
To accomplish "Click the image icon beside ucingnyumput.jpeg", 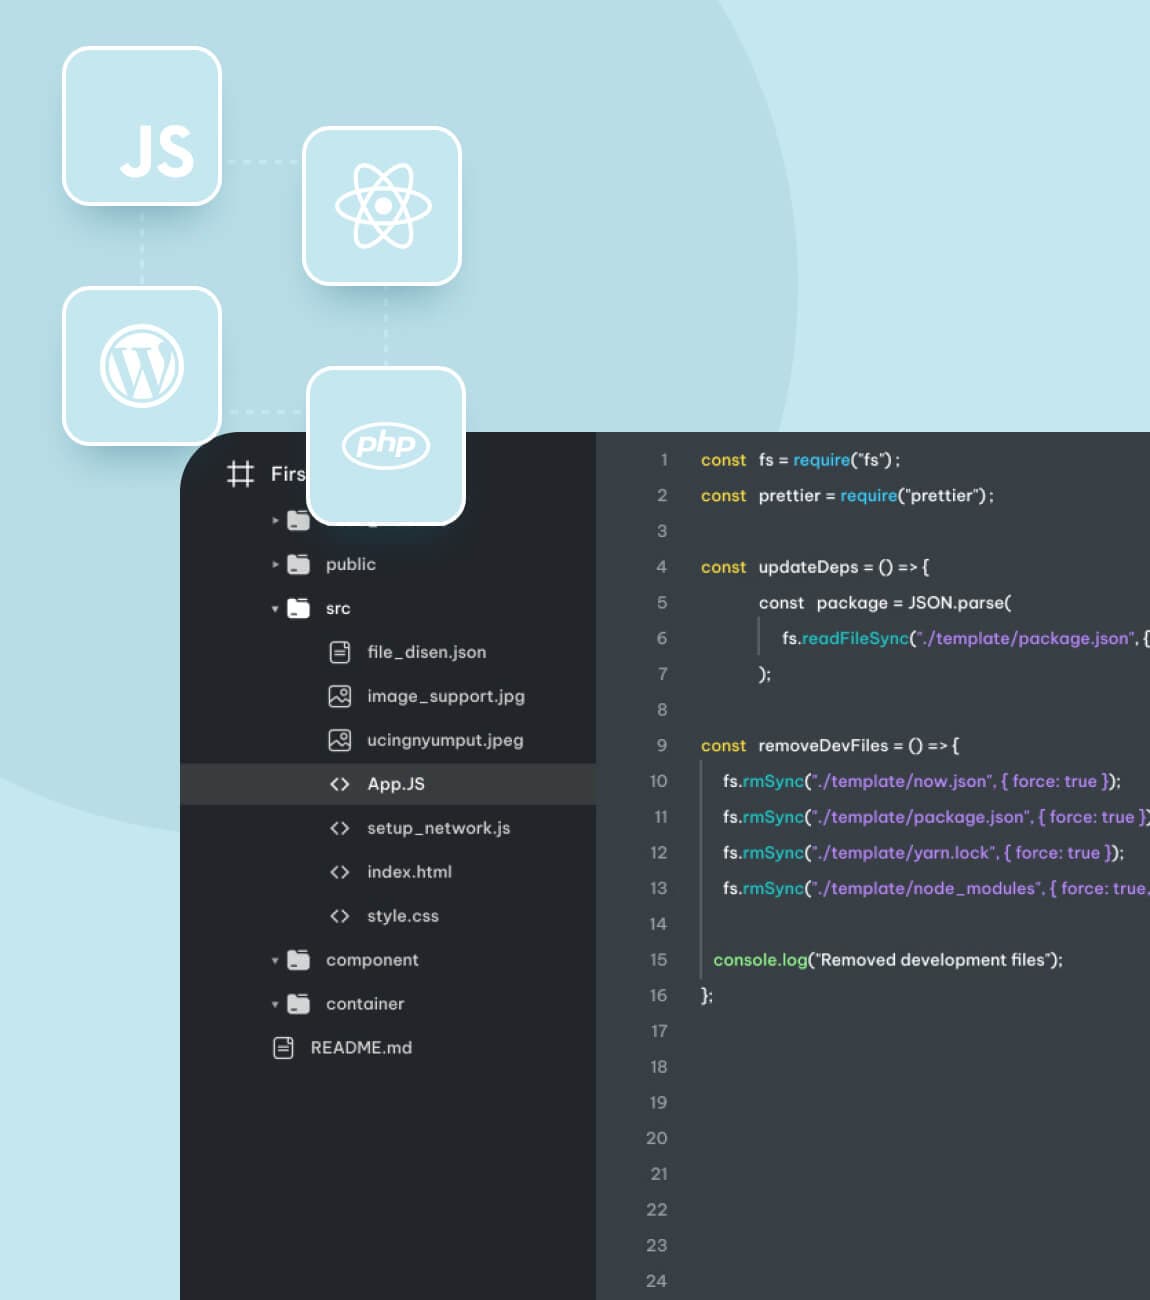I will tap(340, 740).
